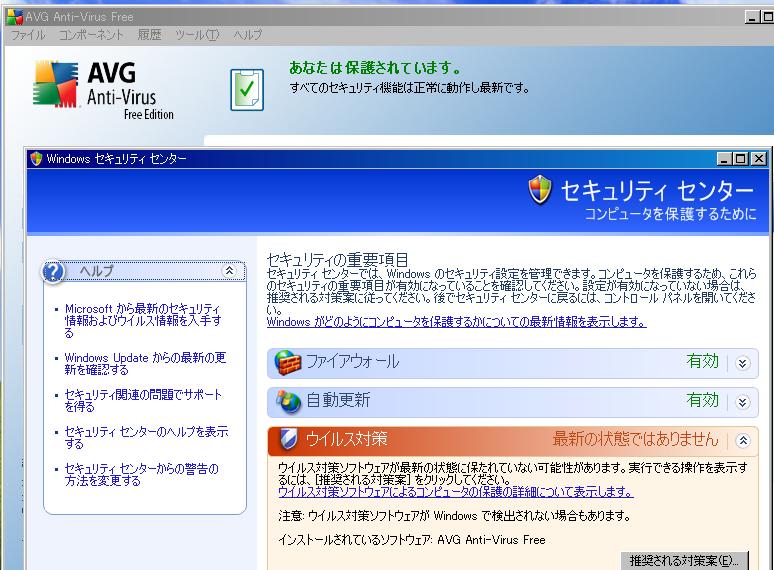
Task: Open the ファイル menu in AVG
Action: point(28,35)
